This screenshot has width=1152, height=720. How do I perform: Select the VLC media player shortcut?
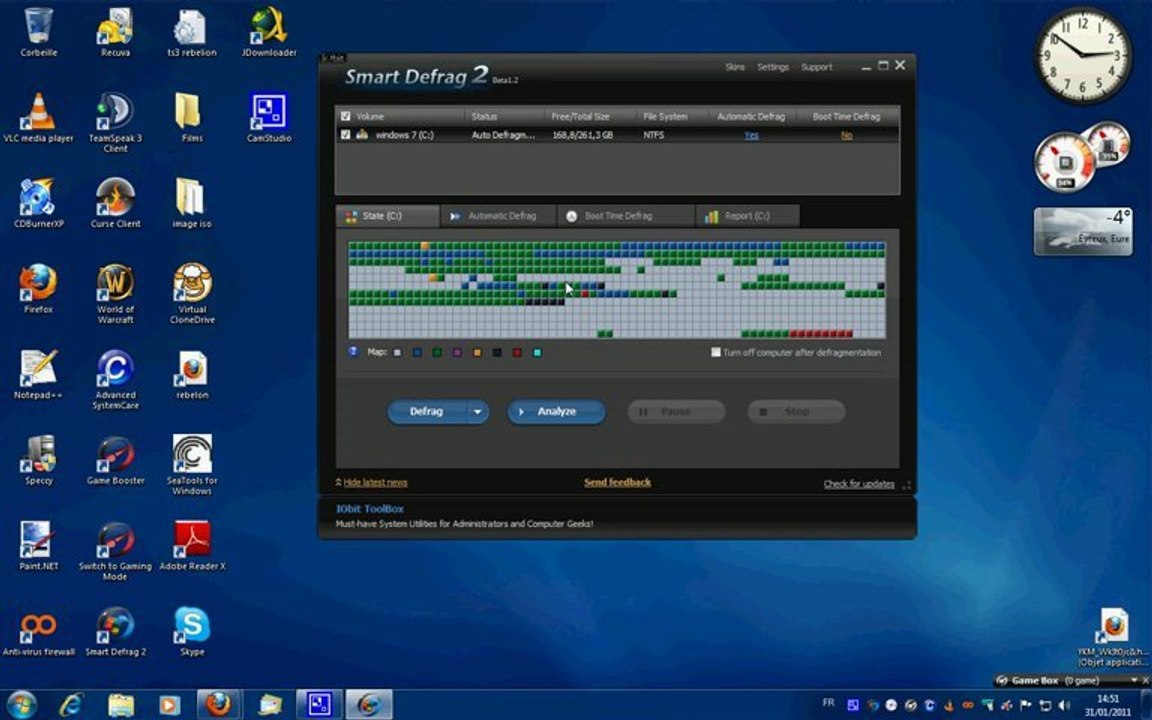pos(38,118)
